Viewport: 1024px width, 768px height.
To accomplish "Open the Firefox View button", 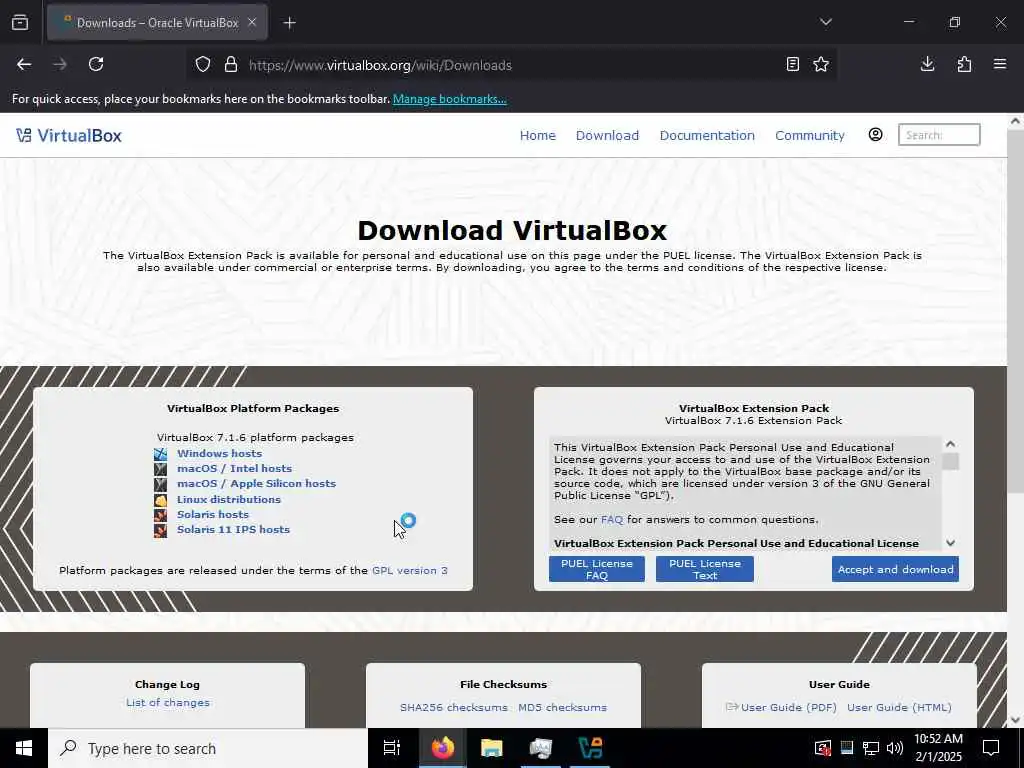I will point(20,23).
